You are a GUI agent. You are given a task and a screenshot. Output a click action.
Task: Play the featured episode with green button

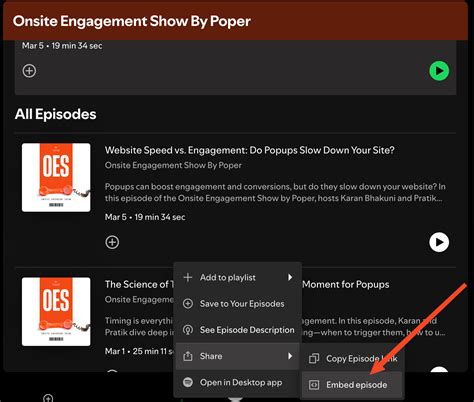pos(439,71)
